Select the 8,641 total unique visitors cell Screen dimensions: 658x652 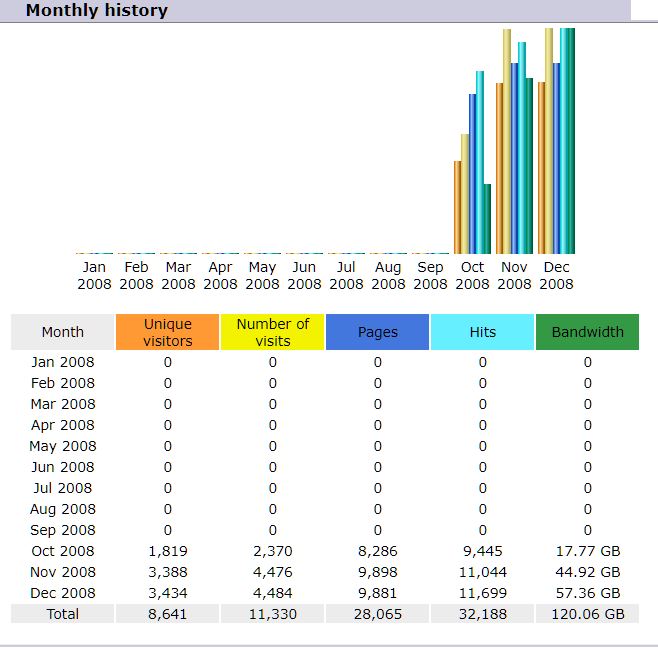point(167,614)
